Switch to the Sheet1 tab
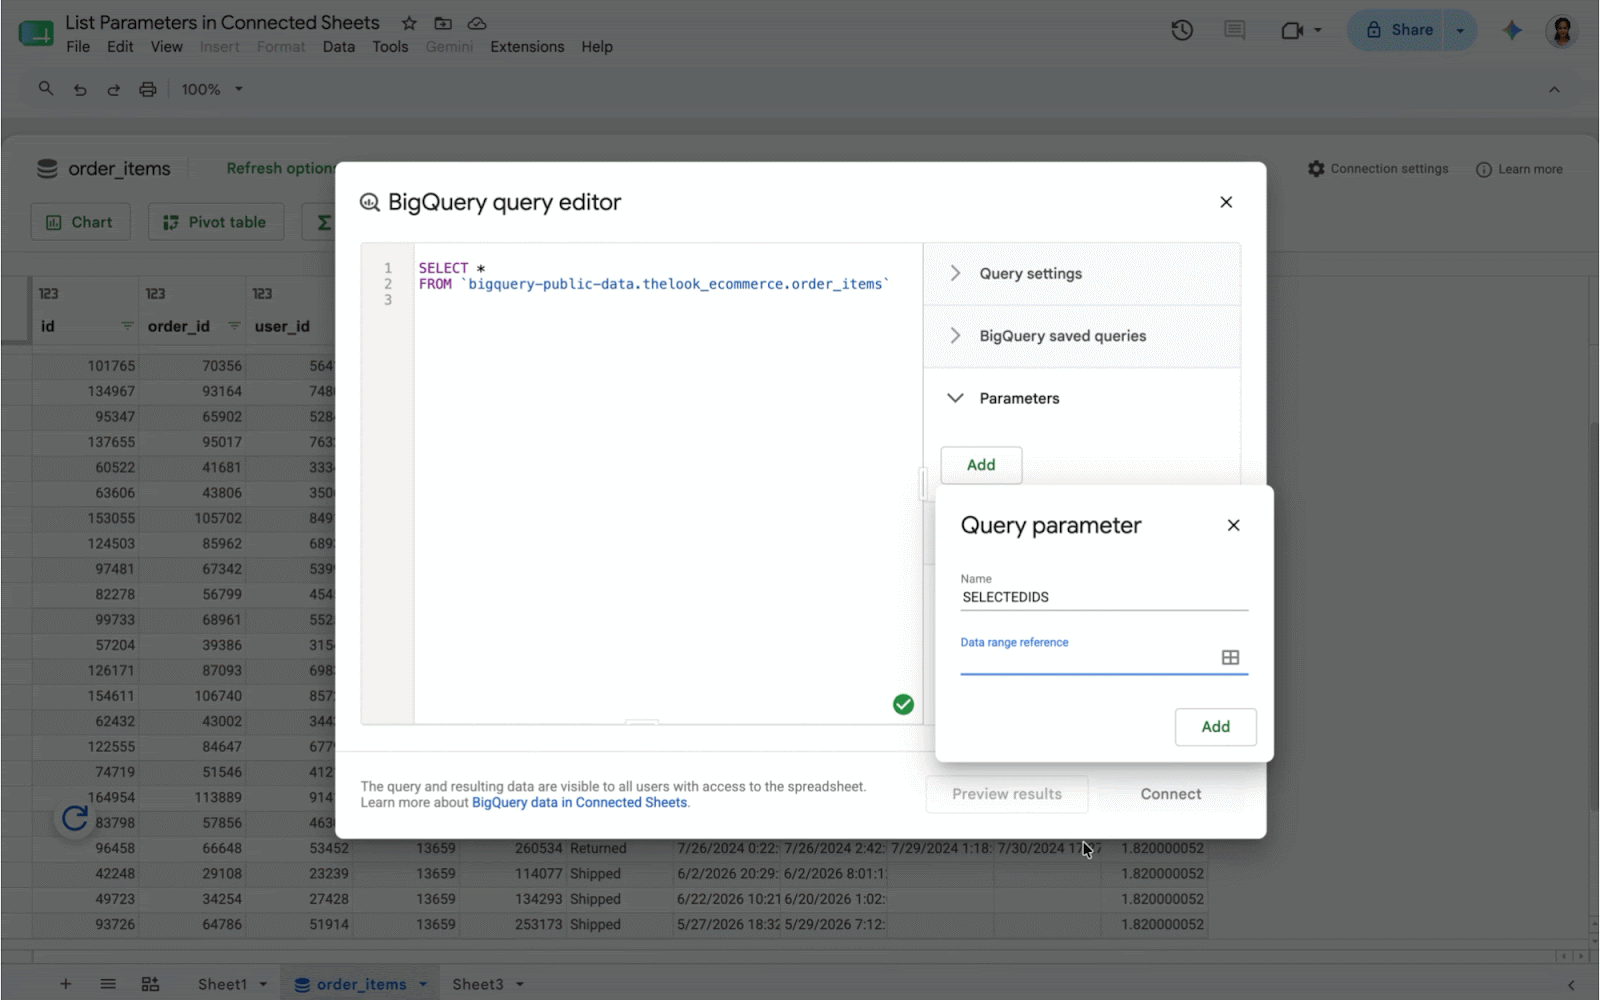Viewport: 1600px width, 1000px height. [x=222, y=984]
